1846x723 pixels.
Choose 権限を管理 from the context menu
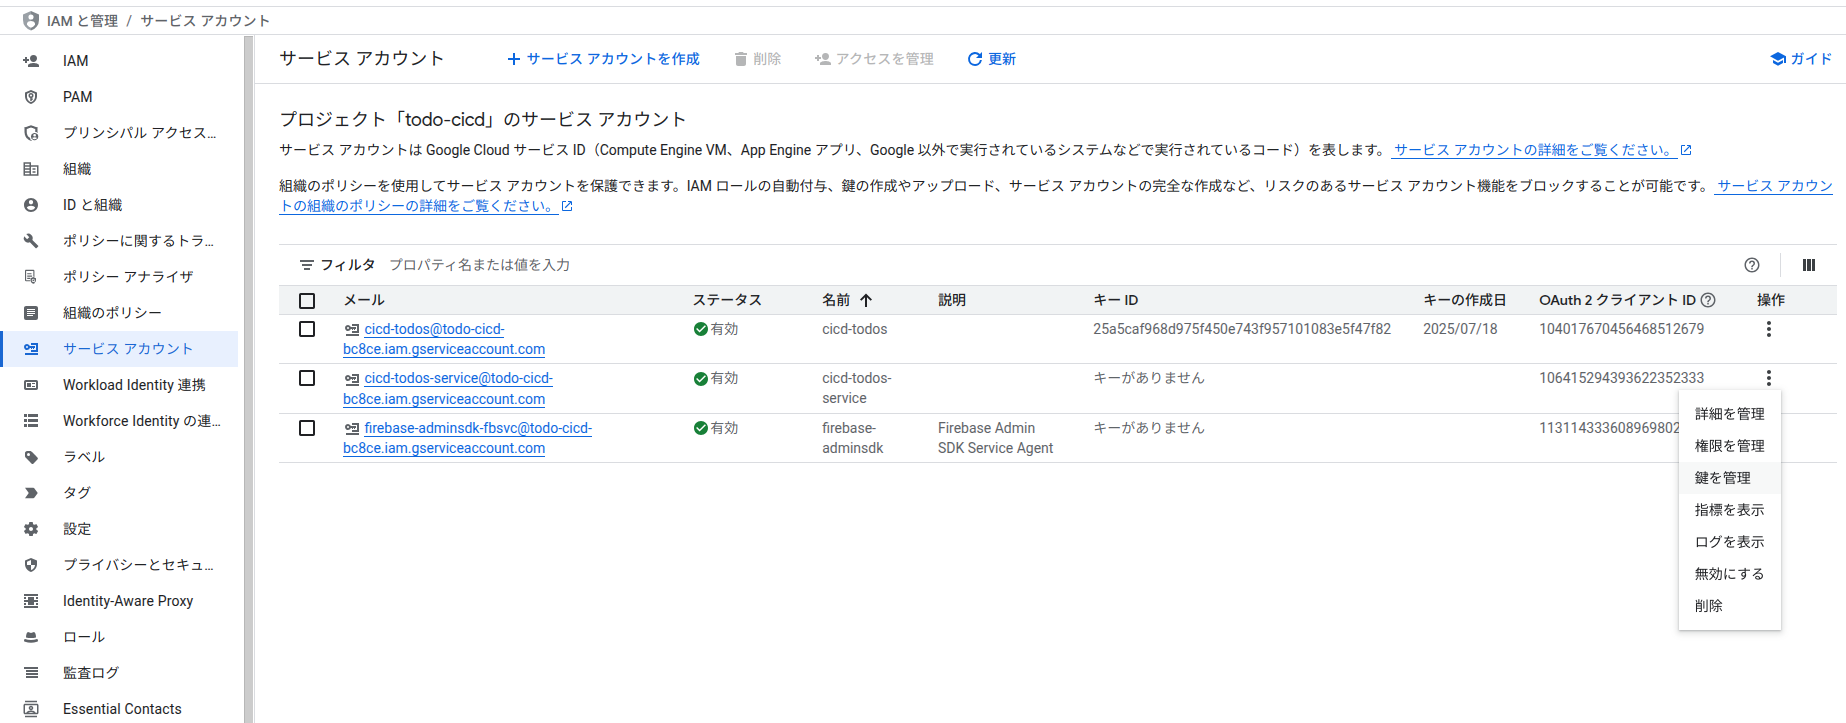click(1730, 446)
